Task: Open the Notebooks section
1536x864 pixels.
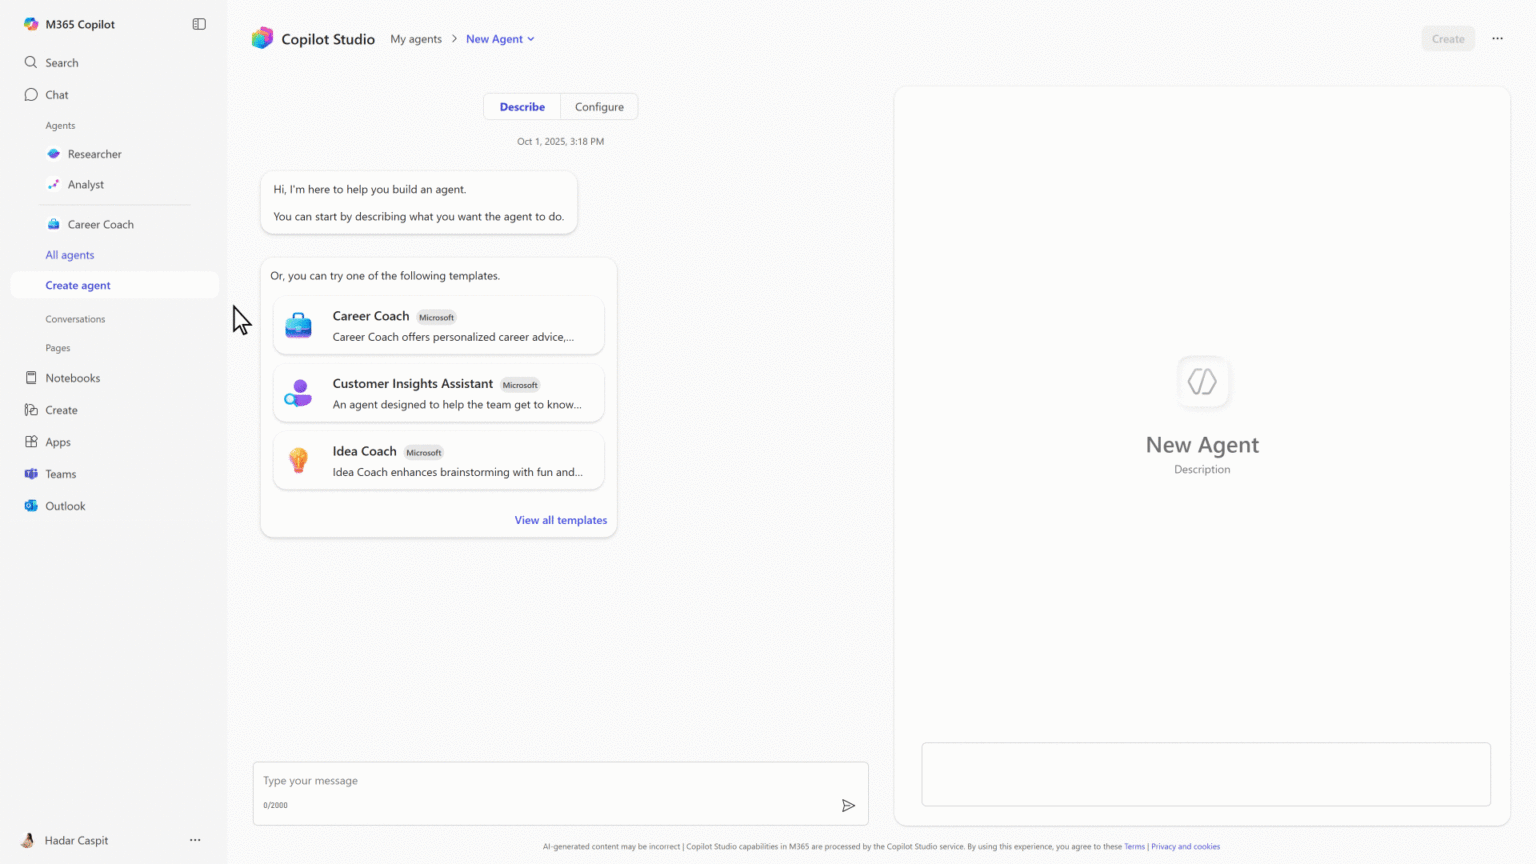Action: point(72,377)
